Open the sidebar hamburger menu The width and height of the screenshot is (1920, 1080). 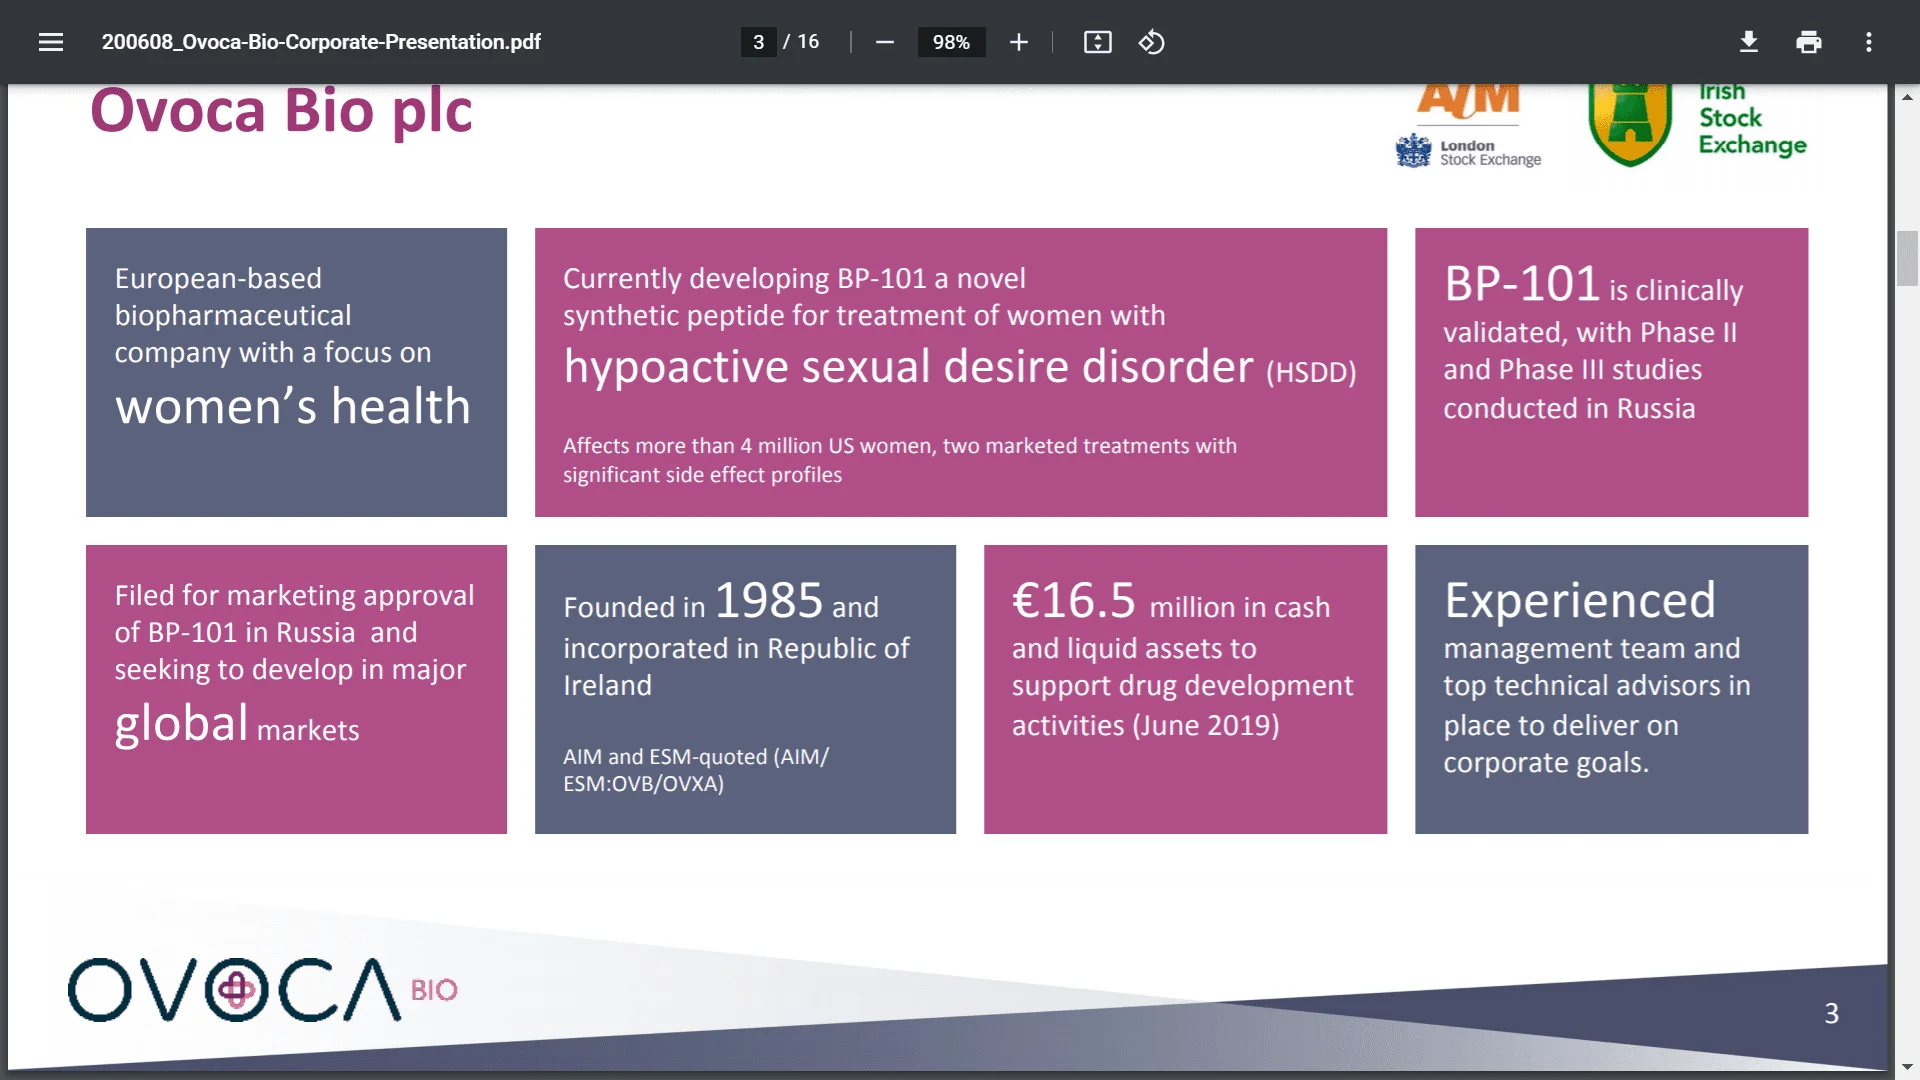click(x=51, y=42)
